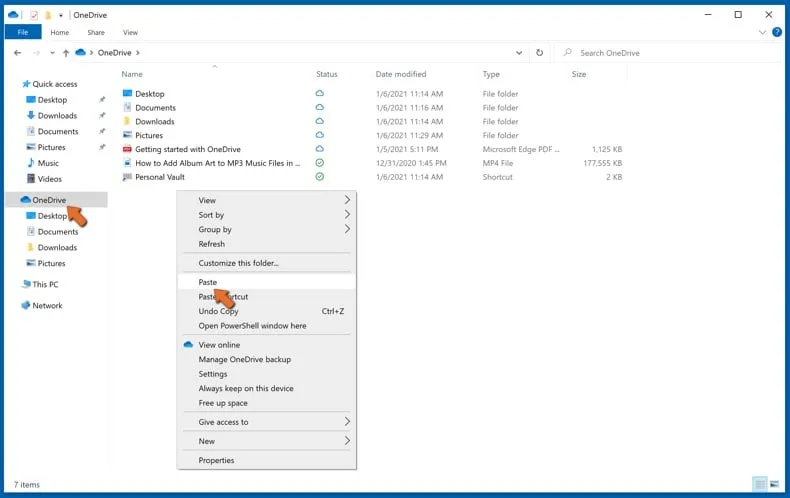Choose Free up space
This screenshot has width=790, height=498.
point(267,403)
